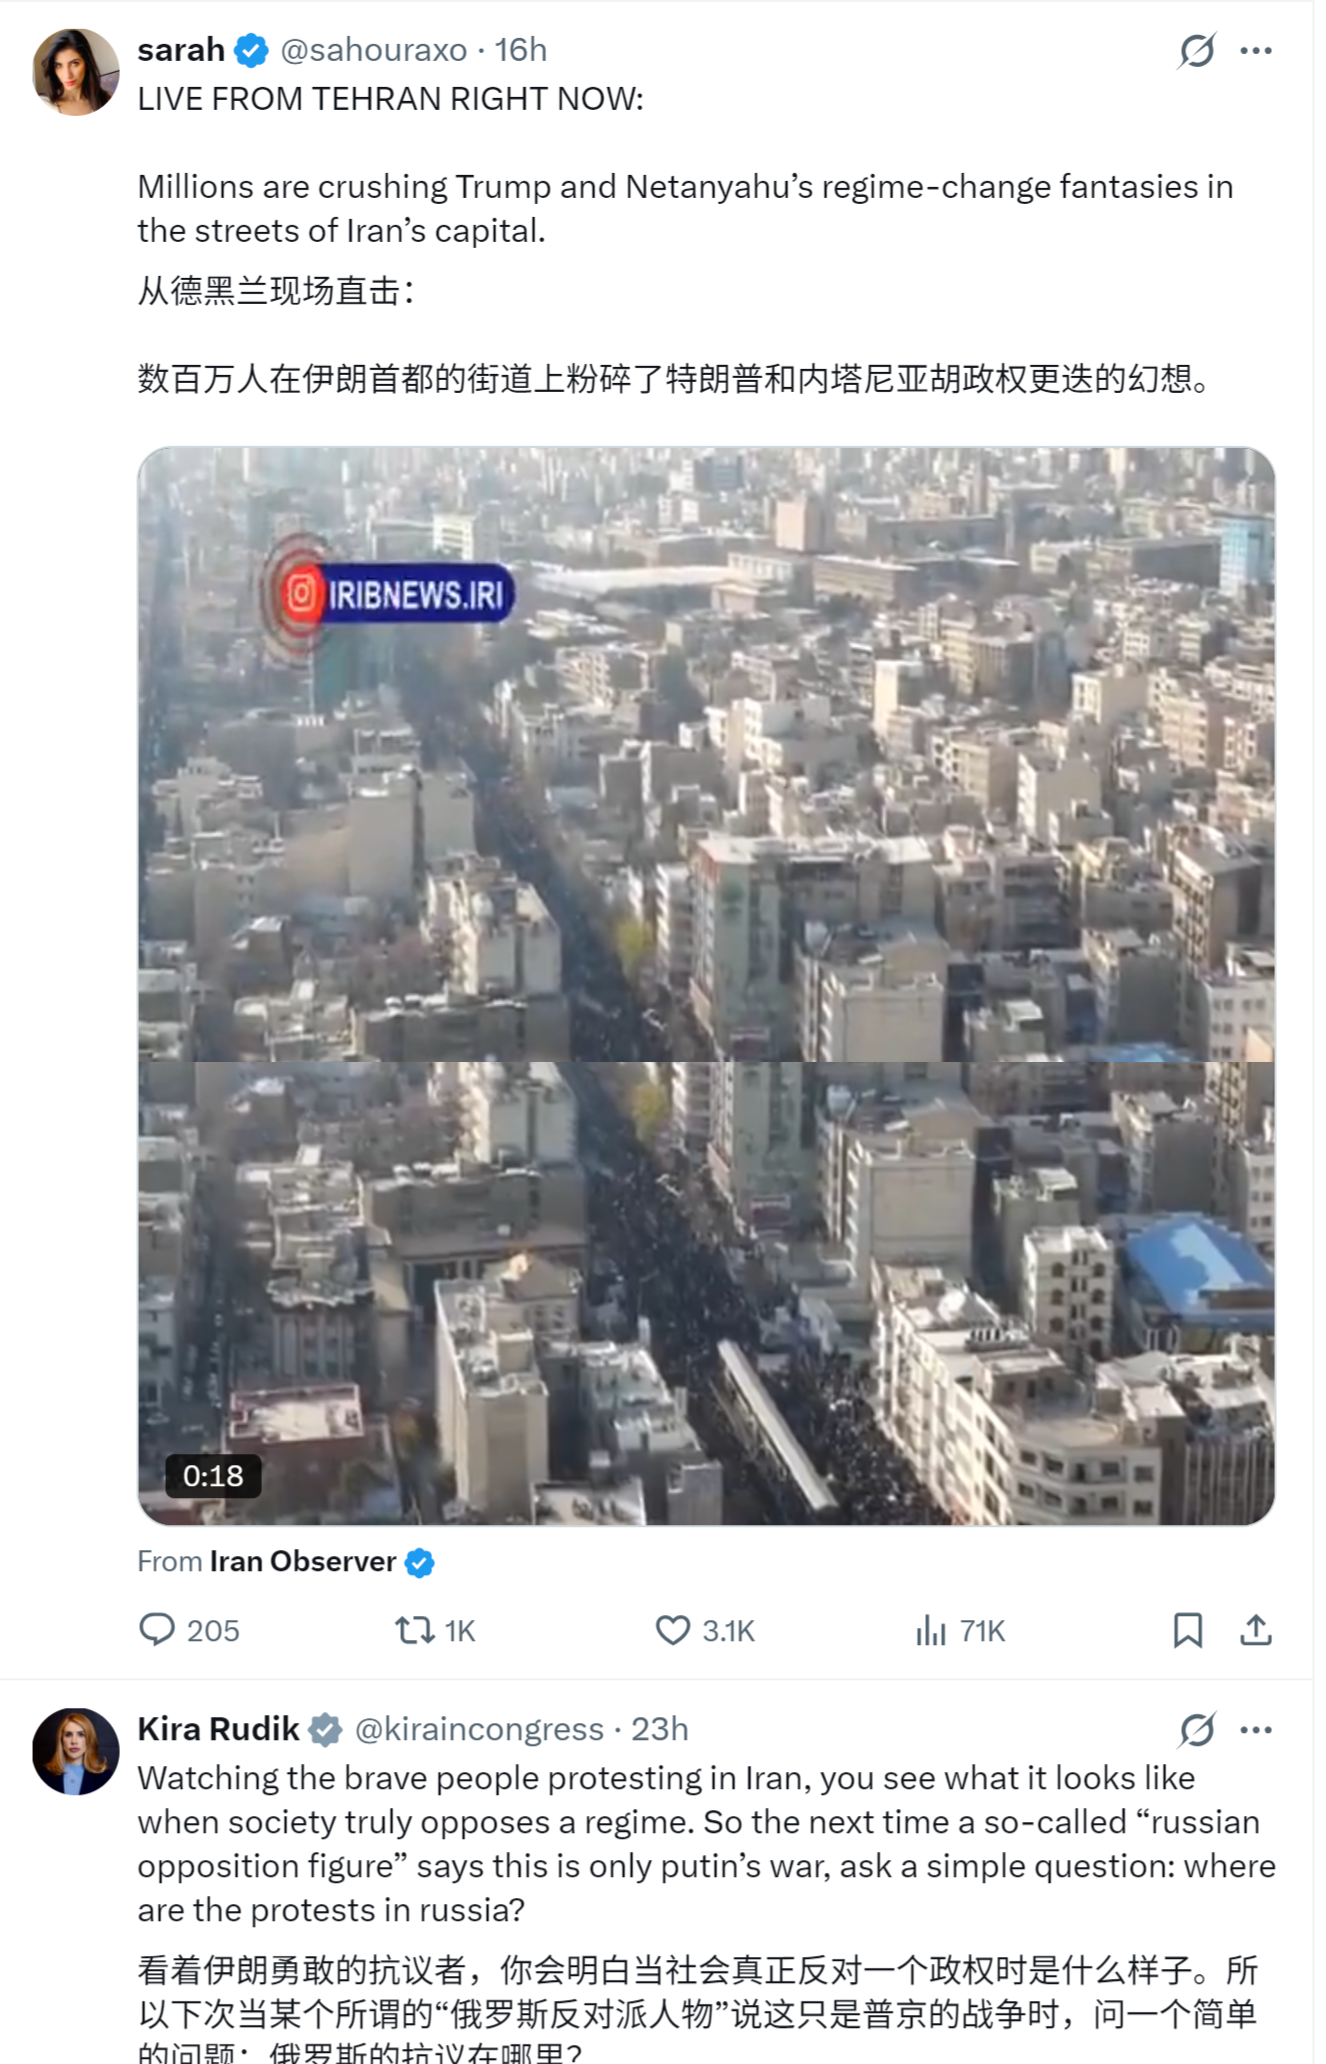
Task: Click Kira Rudik's profile avatar
Action: [76, 1751]
